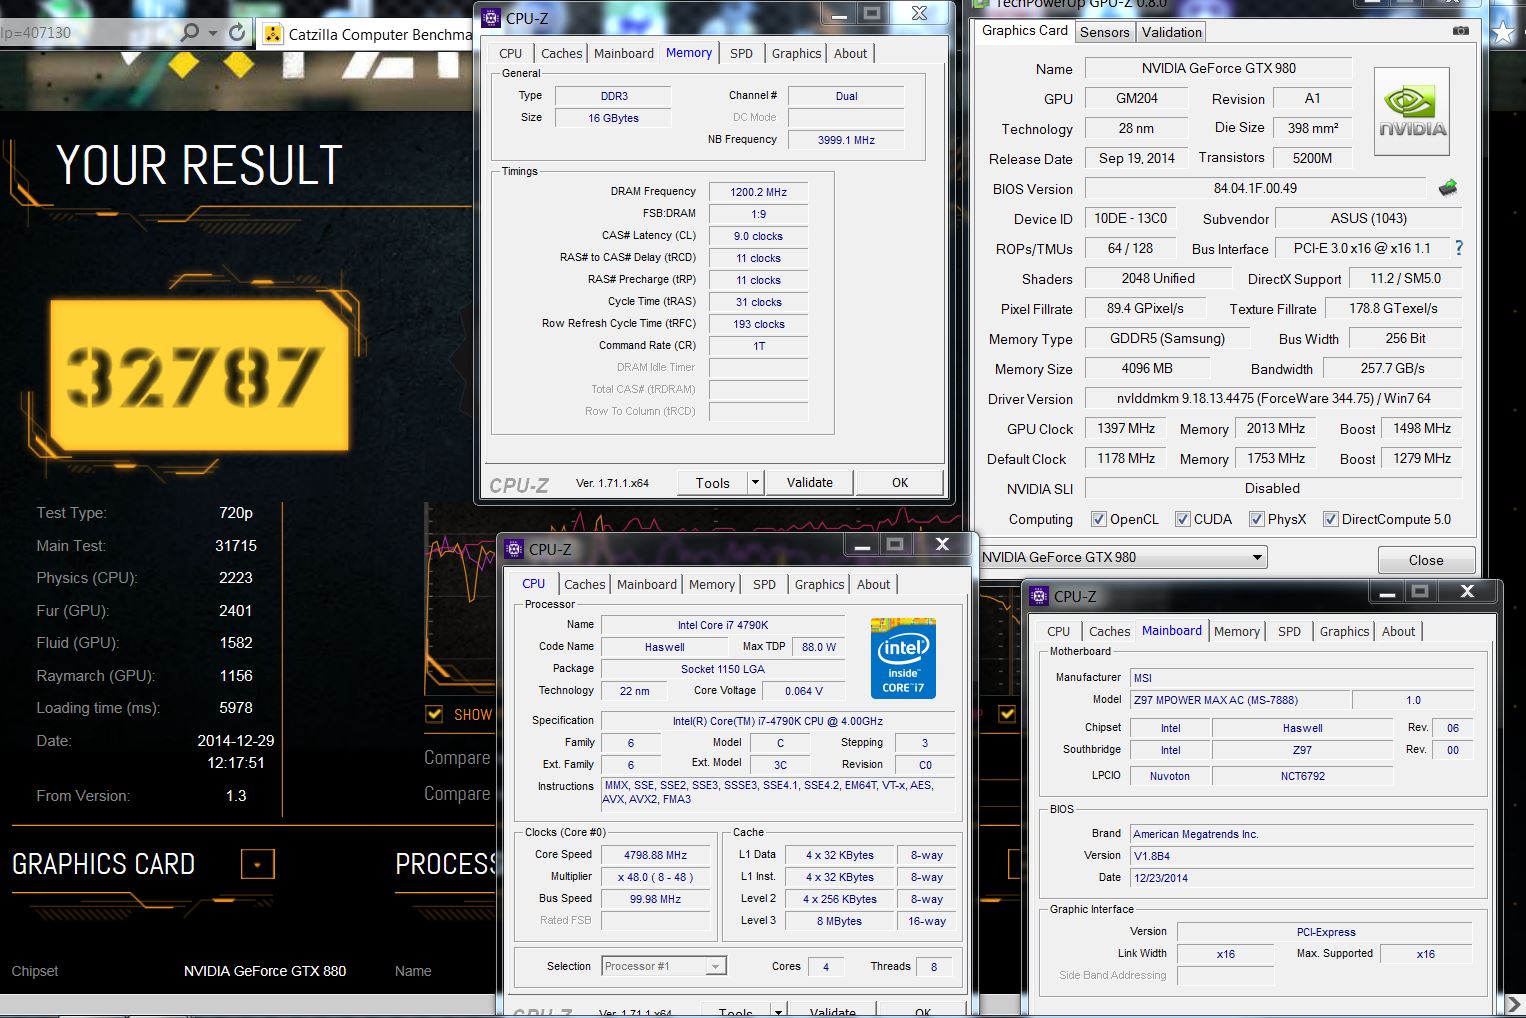This screenshot has width=1526, height=1018.
Task: Open the Graphics tab in the CPU-Z window showing the Memory tab
Action: [796, 53]
